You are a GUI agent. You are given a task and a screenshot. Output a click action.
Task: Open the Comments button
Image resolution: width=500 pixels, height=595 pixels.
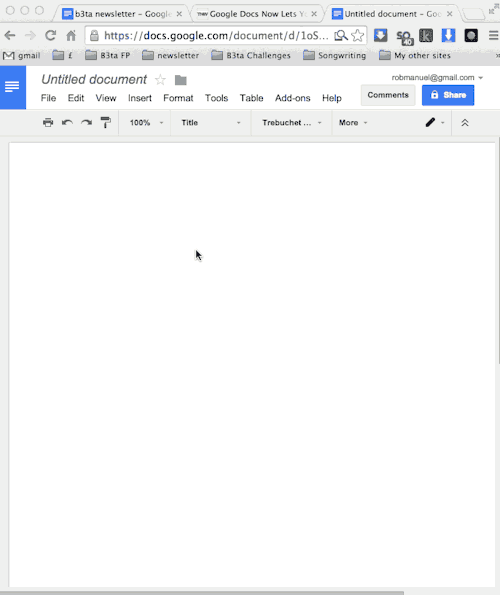(388, 95)
